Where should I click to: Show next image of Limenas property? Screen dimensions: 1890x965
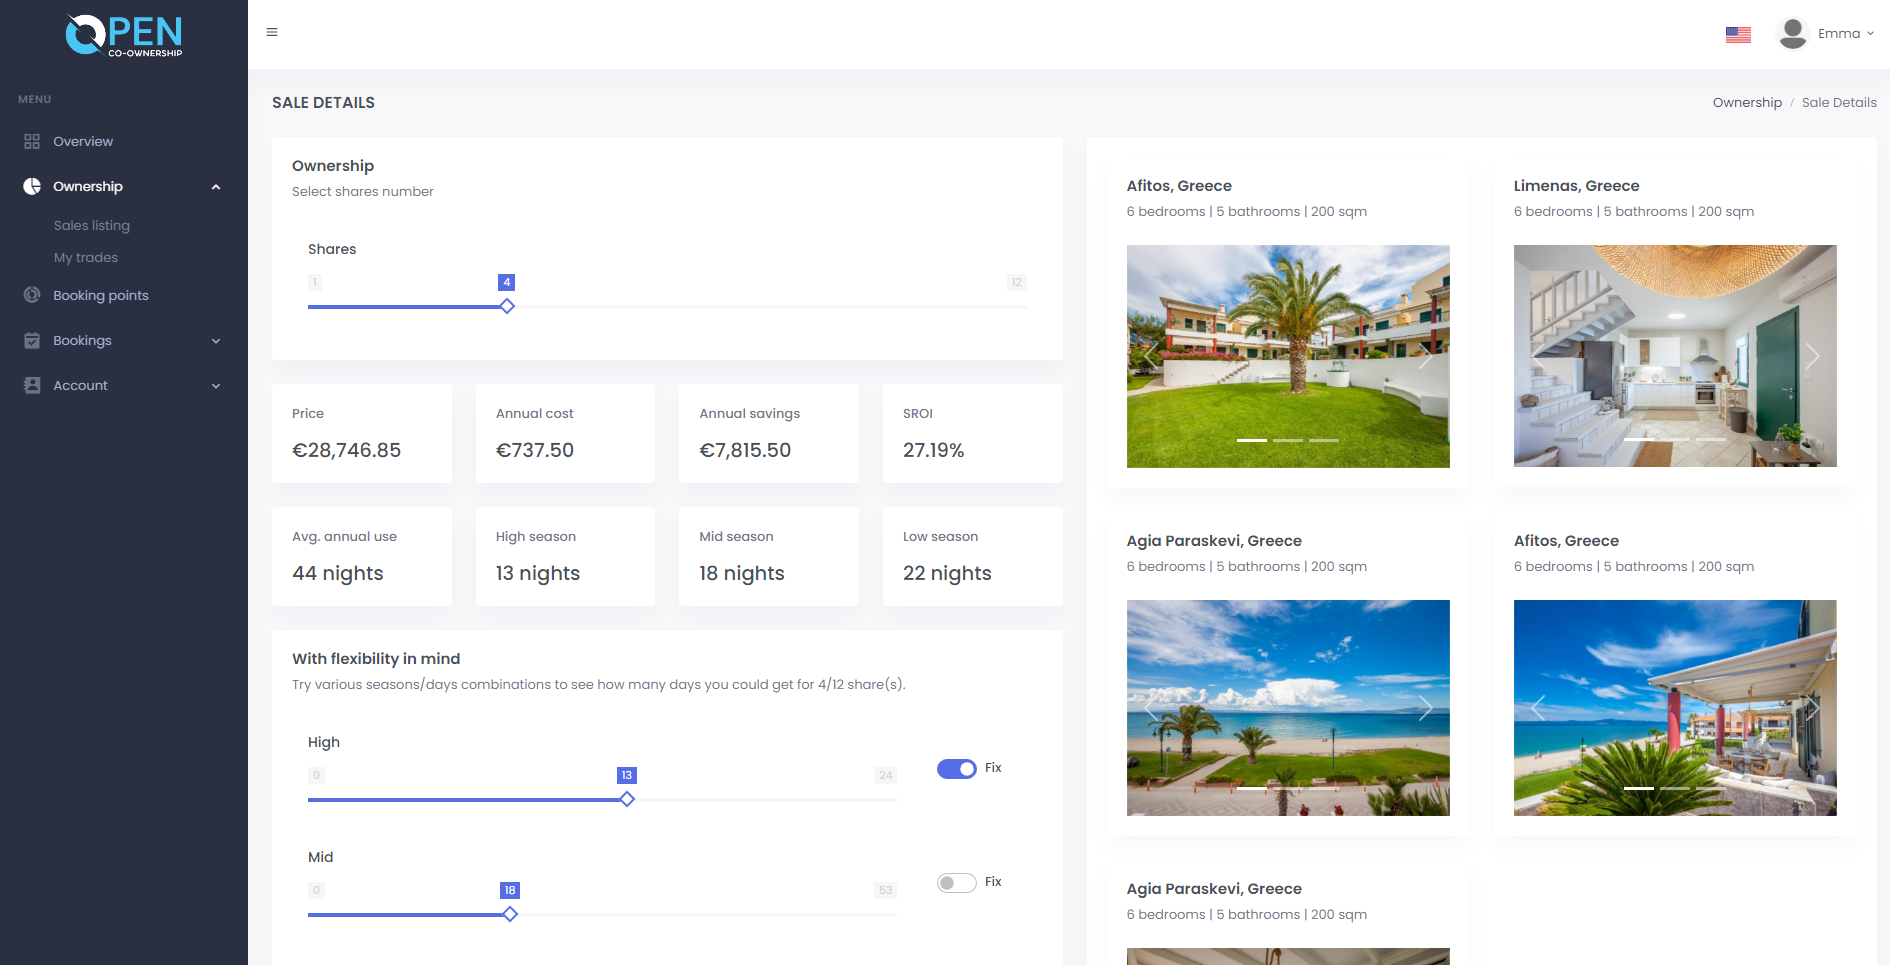(1811, 356)
